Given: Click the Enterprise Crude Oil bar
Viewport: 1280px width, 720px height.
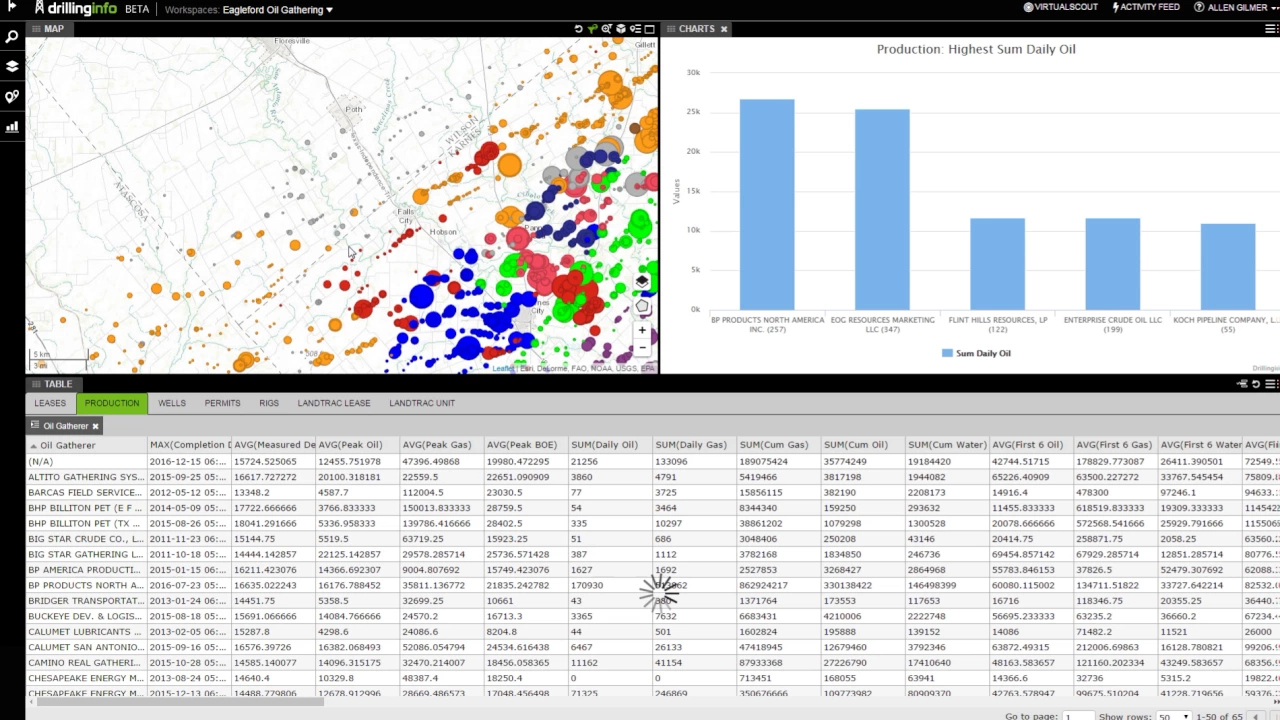Looking at the screenshot, I should pyautogui.click(x=1112, y=264).
